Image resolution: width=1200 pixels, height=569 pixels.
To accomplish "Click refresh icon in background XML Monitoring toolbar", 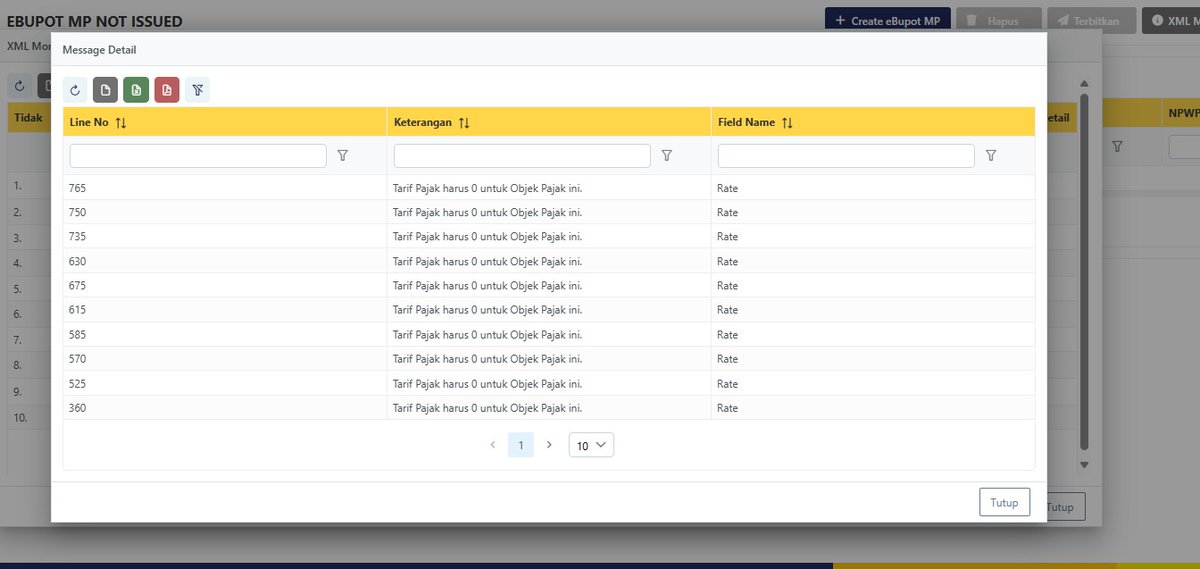I will pos(20,86).
